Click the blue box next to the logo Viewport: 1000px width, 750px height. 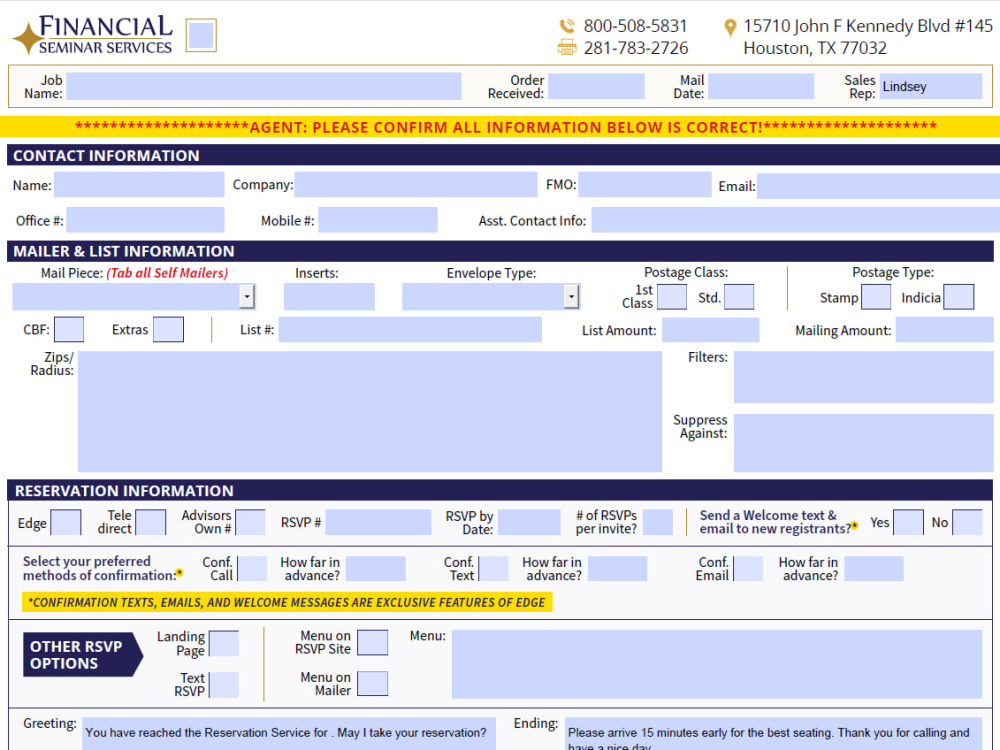coord(201,34)
